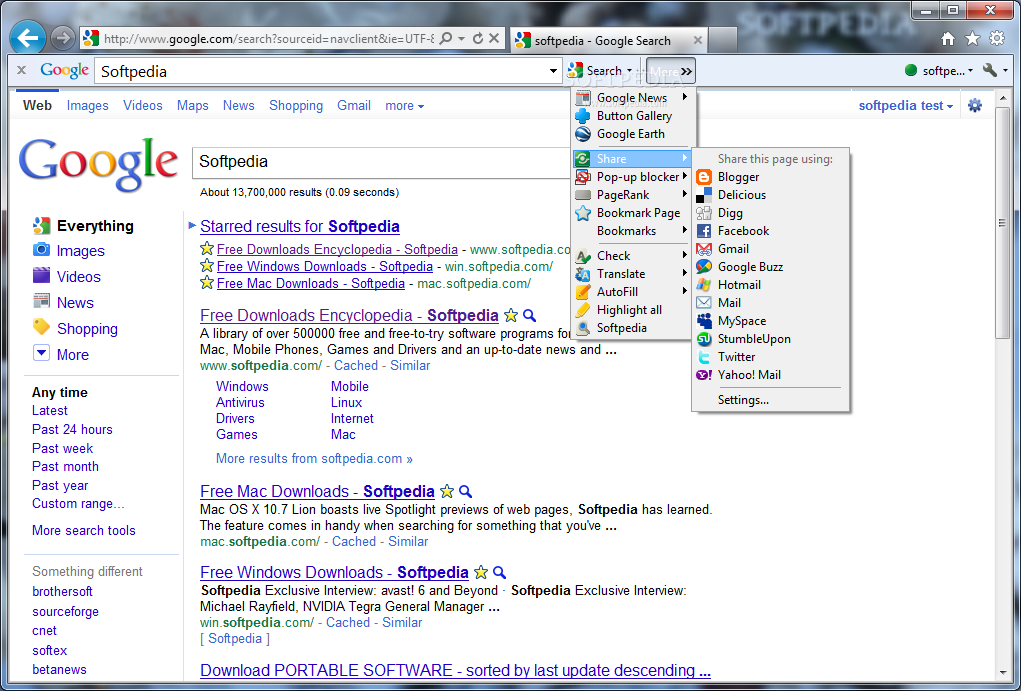Image resolution: width=1021 pixels, height=691 pixels.
Task: Open the Translate submenu
Action: click(630, 274)
